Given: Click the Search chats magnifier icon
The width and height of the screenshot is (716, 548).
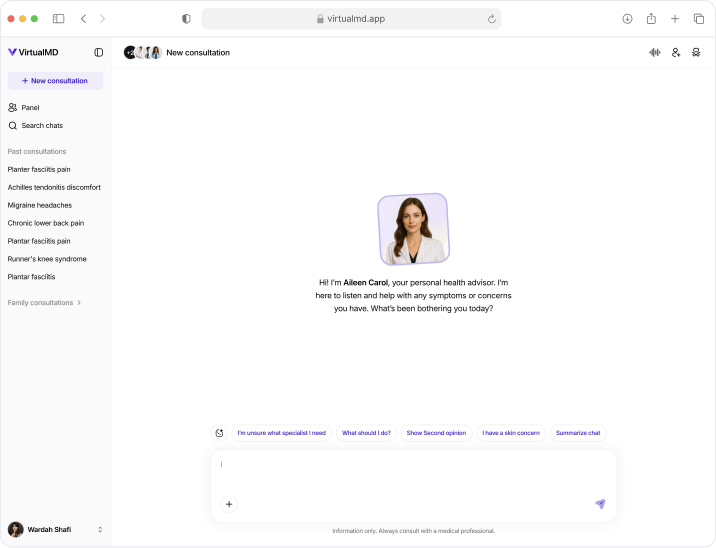Looking at the screenshot, I should click(x=13, y=126).
